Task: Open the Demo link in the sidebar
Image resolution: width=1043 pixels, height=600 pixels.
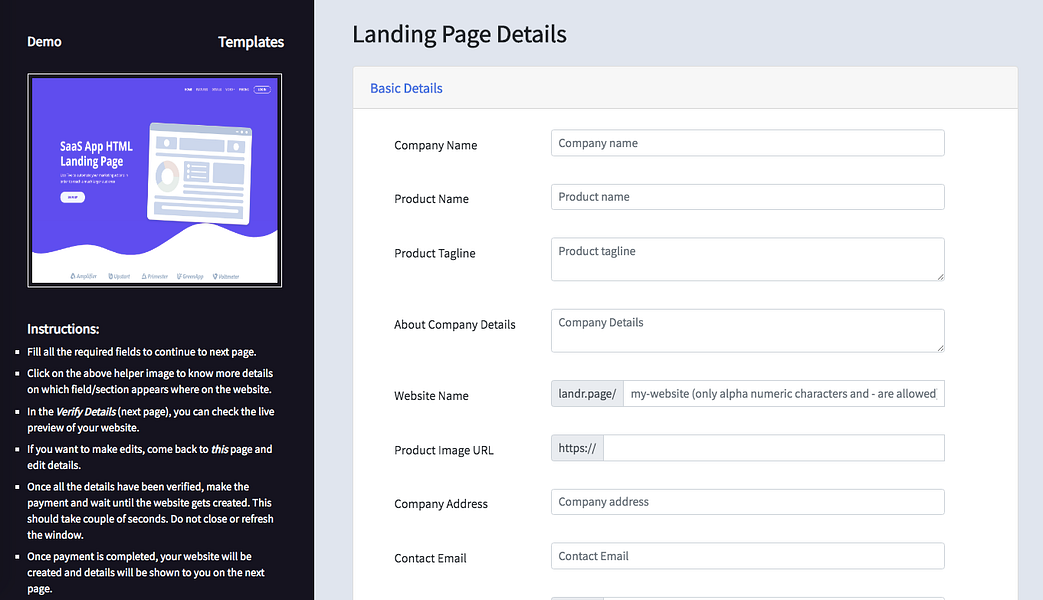Action: coord(44,41)
